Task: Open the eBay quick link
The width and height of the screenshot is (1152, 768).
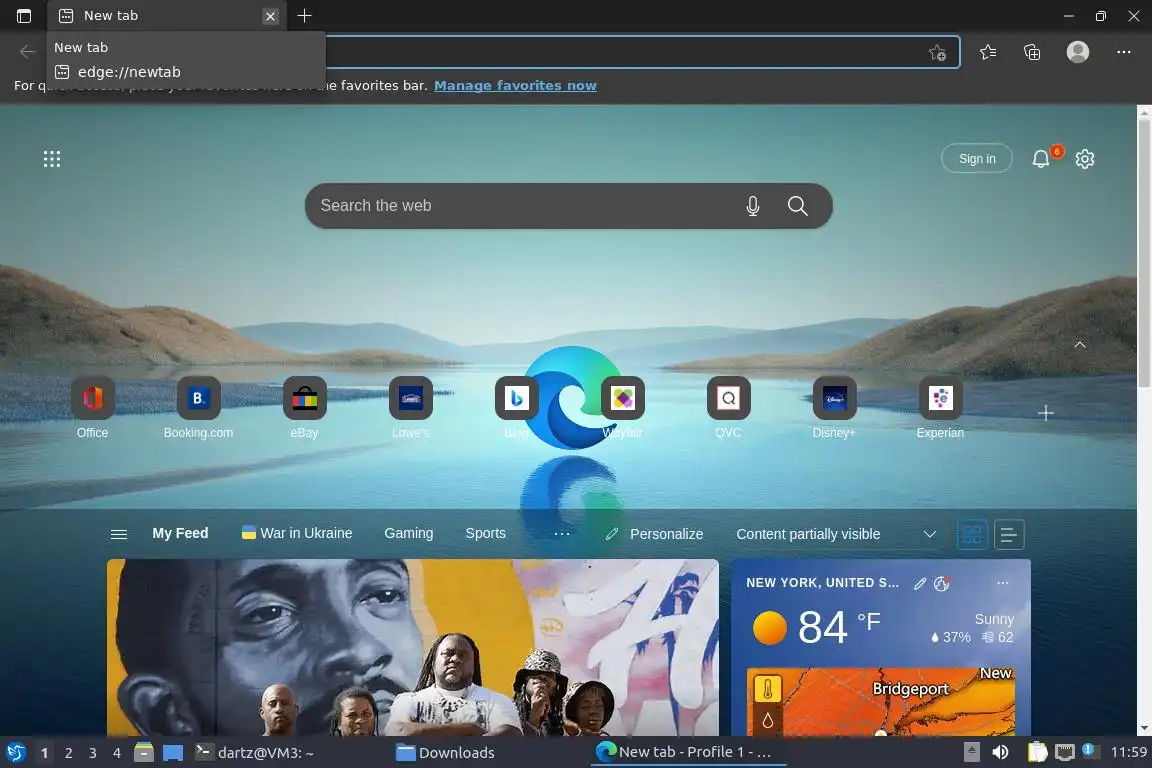Action: pos(304,407)
